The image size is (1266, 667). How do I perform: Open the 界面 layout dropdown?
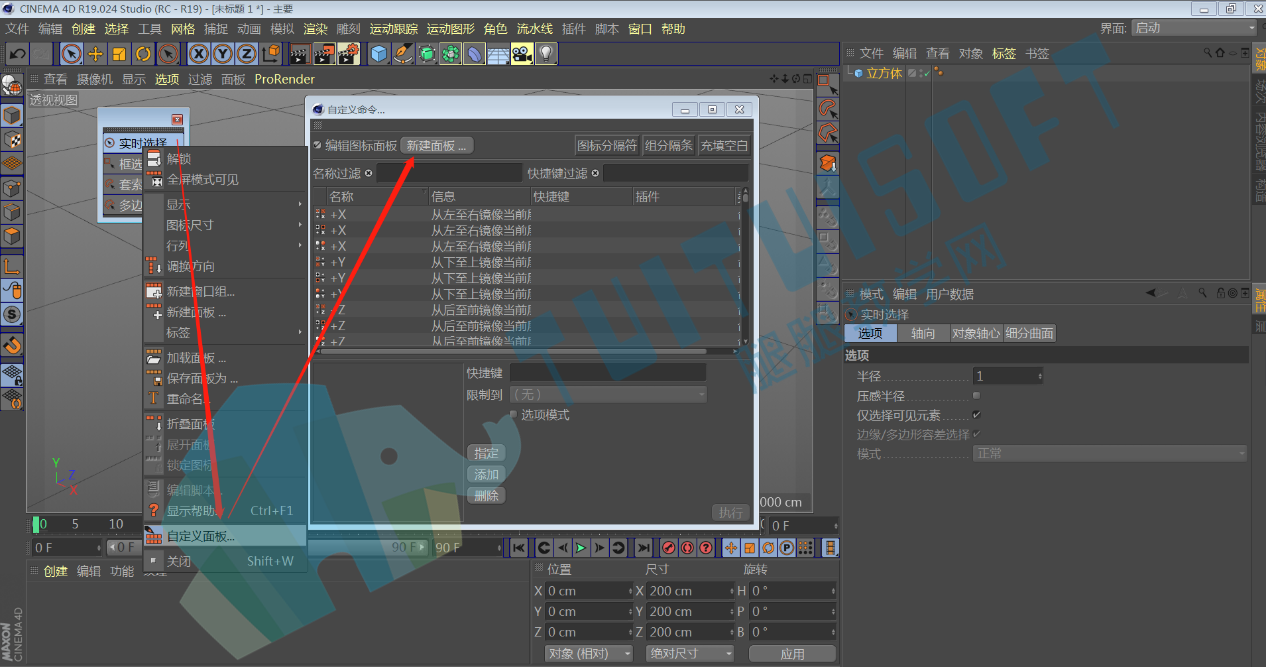[1193, 28]
